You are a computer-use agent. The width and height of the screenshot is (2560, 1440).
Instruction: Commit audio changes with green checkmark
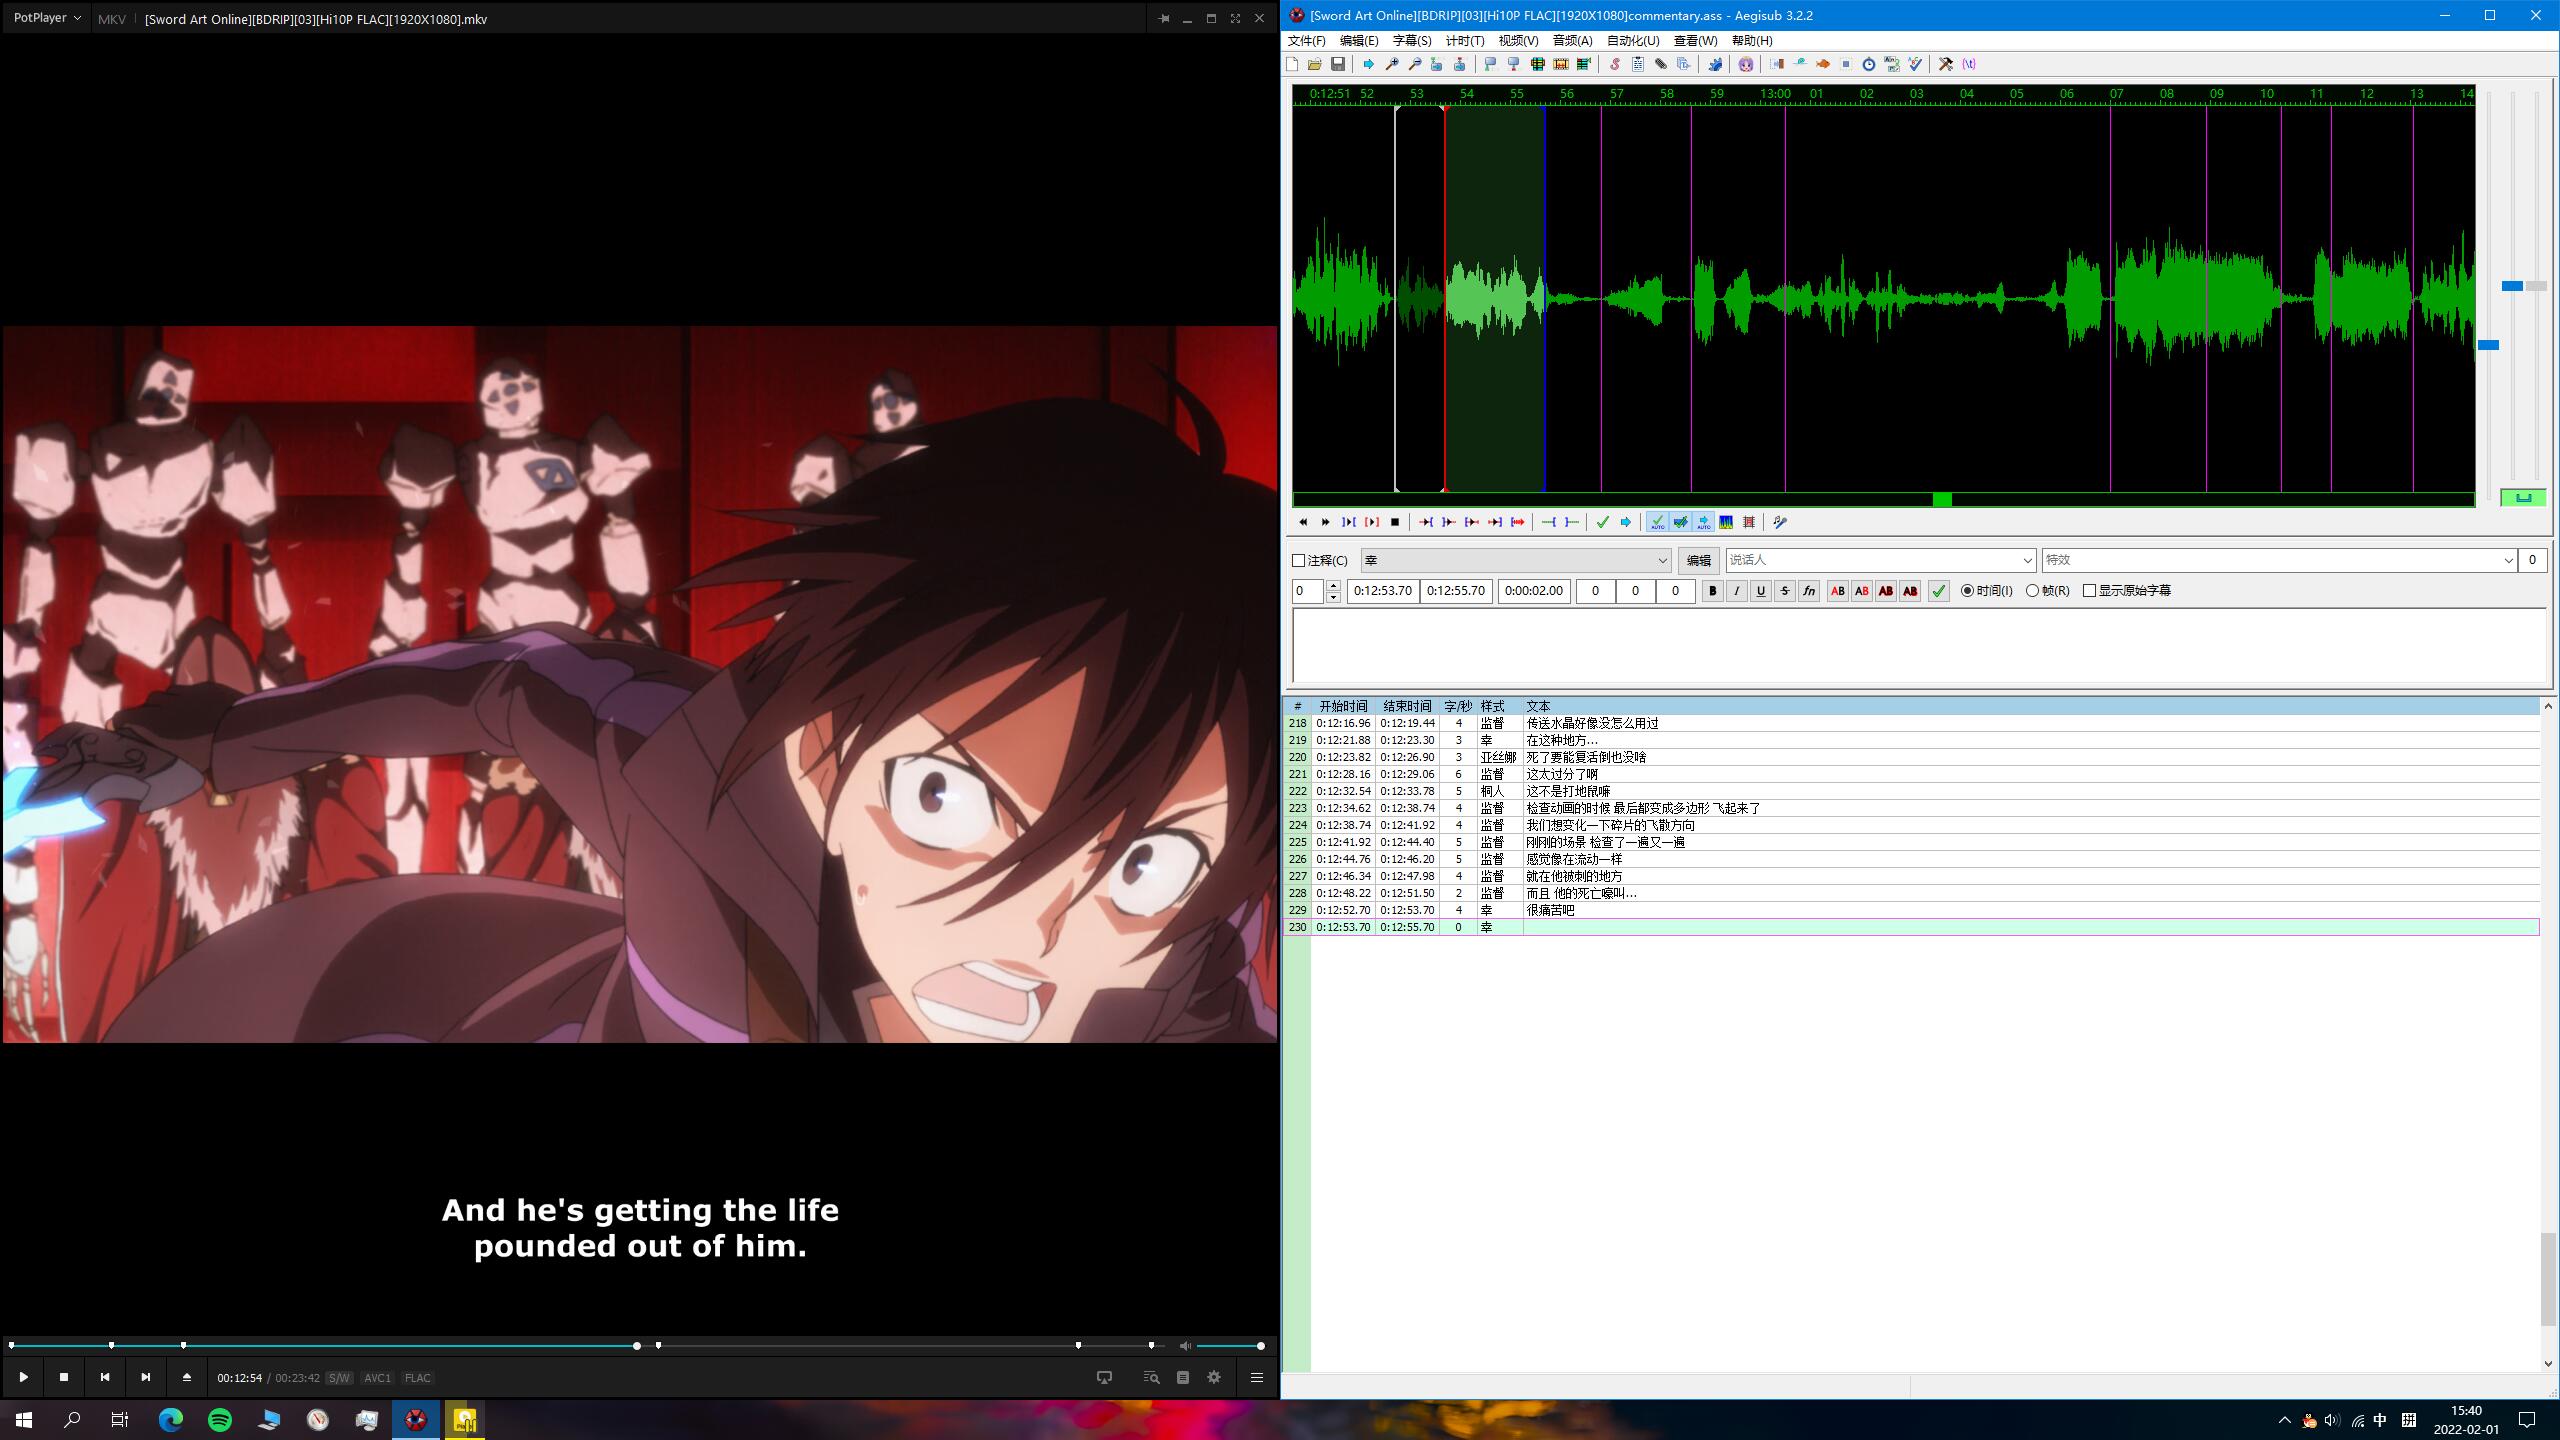(1603, 522)
